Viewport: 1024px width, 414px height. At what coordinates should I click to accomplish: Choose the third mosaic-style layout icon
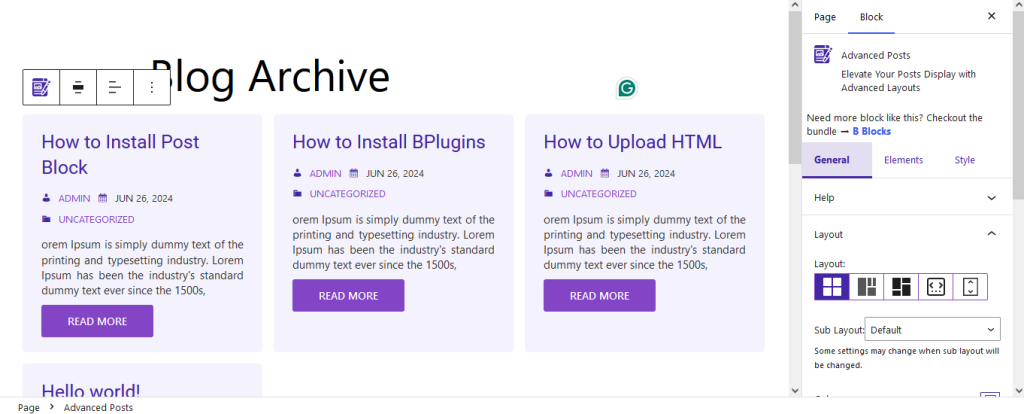click(x=901, y=287)
